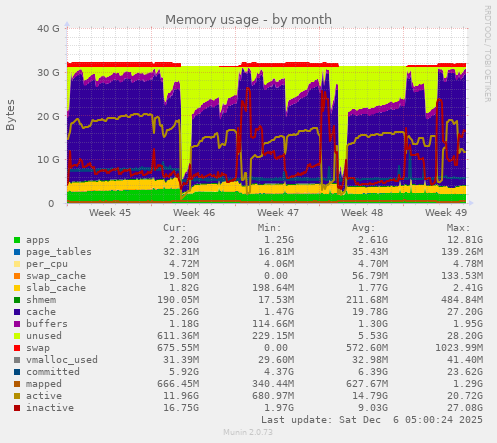This screenshot has height=443, width=497.
Task: Click the 'active' legend label
Action: coord(44,396)
